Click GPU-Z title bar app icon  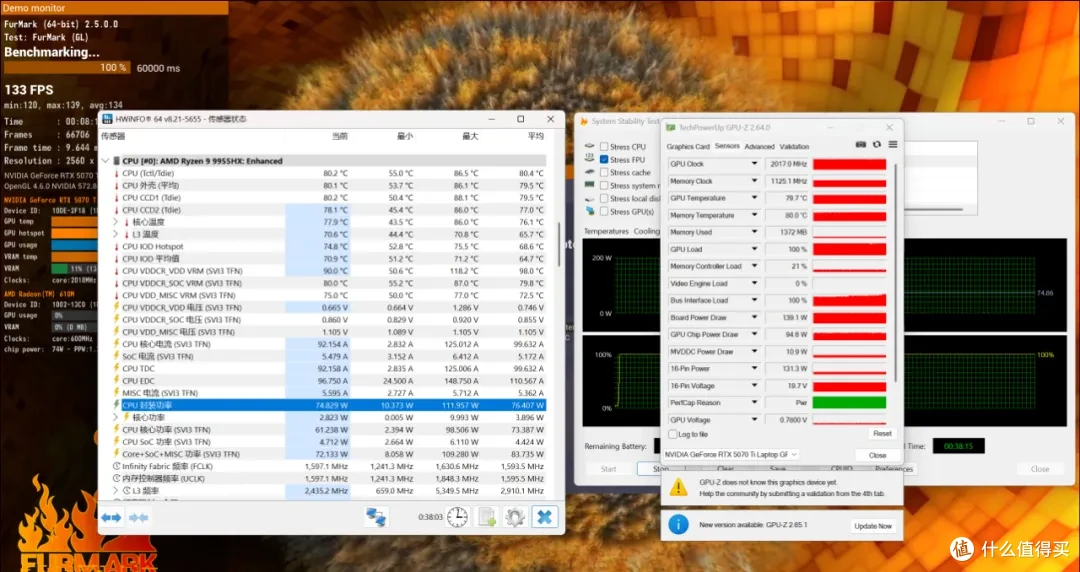click(671, 127)
